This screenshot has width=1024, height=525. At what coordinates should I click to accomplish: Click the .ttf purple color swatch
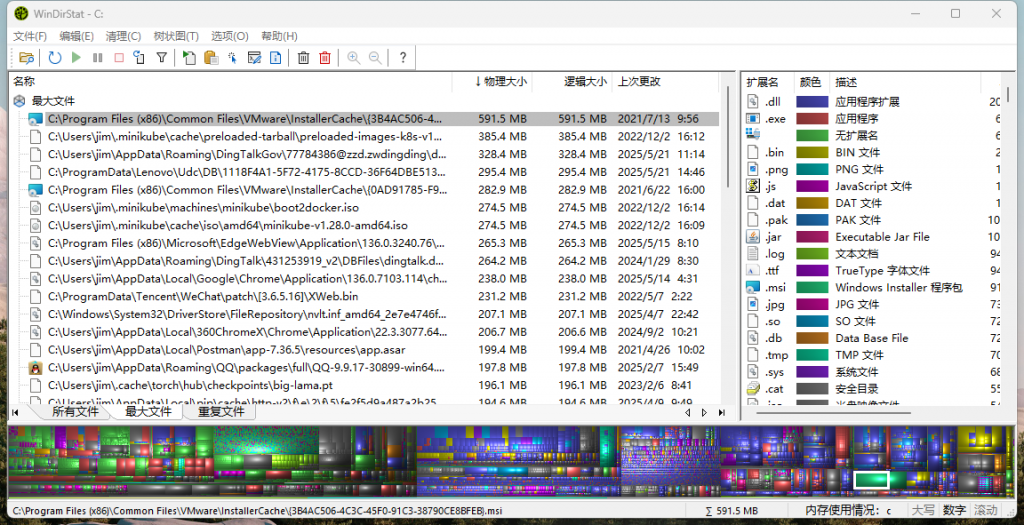pos(812,270)
